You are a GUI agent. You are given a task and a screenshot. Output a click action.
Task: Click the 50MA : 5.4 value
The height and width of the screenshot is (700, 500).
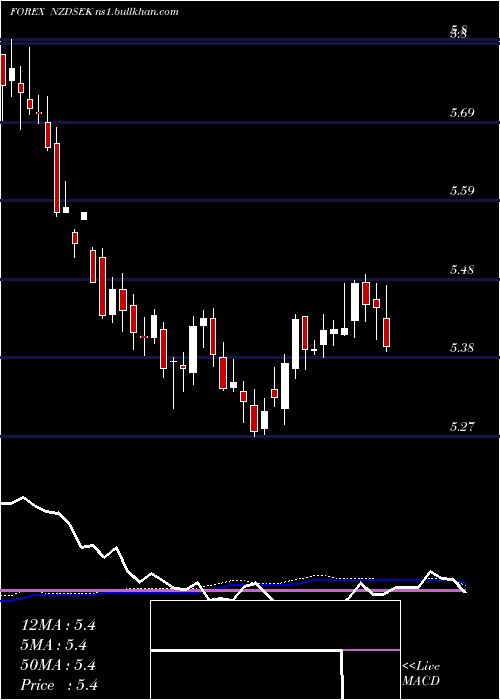(58, 665)
